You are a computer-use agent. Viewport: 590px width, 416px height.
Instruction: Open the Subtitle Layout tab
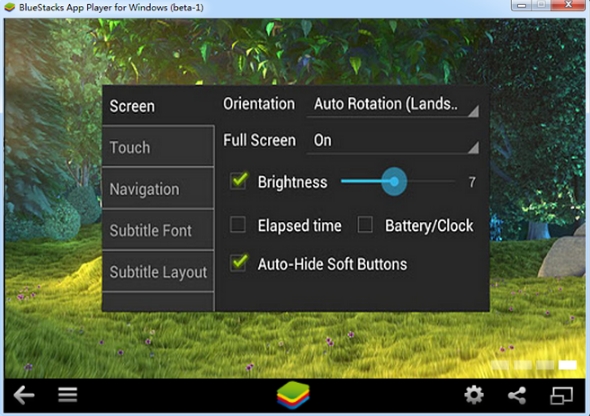pos(158,271)
